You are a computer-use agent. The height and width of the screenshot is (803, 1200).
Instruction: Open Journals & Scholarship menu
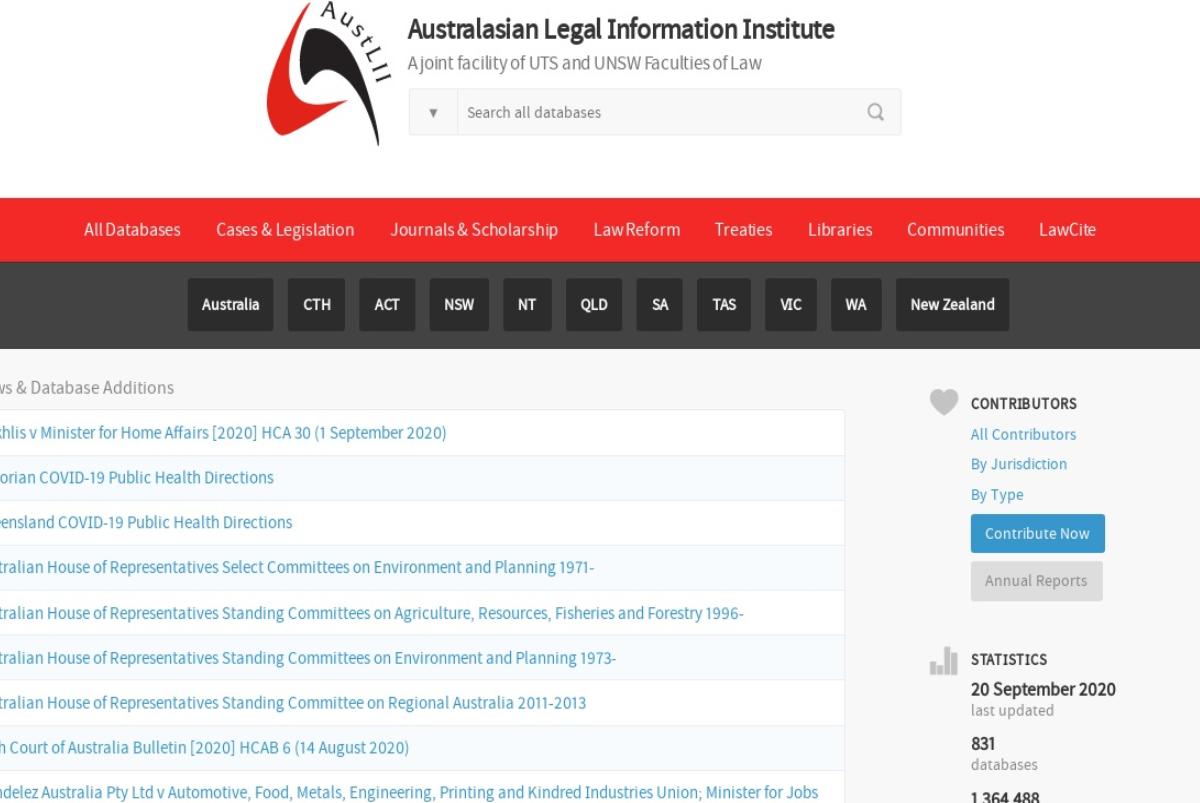(474, 229)
